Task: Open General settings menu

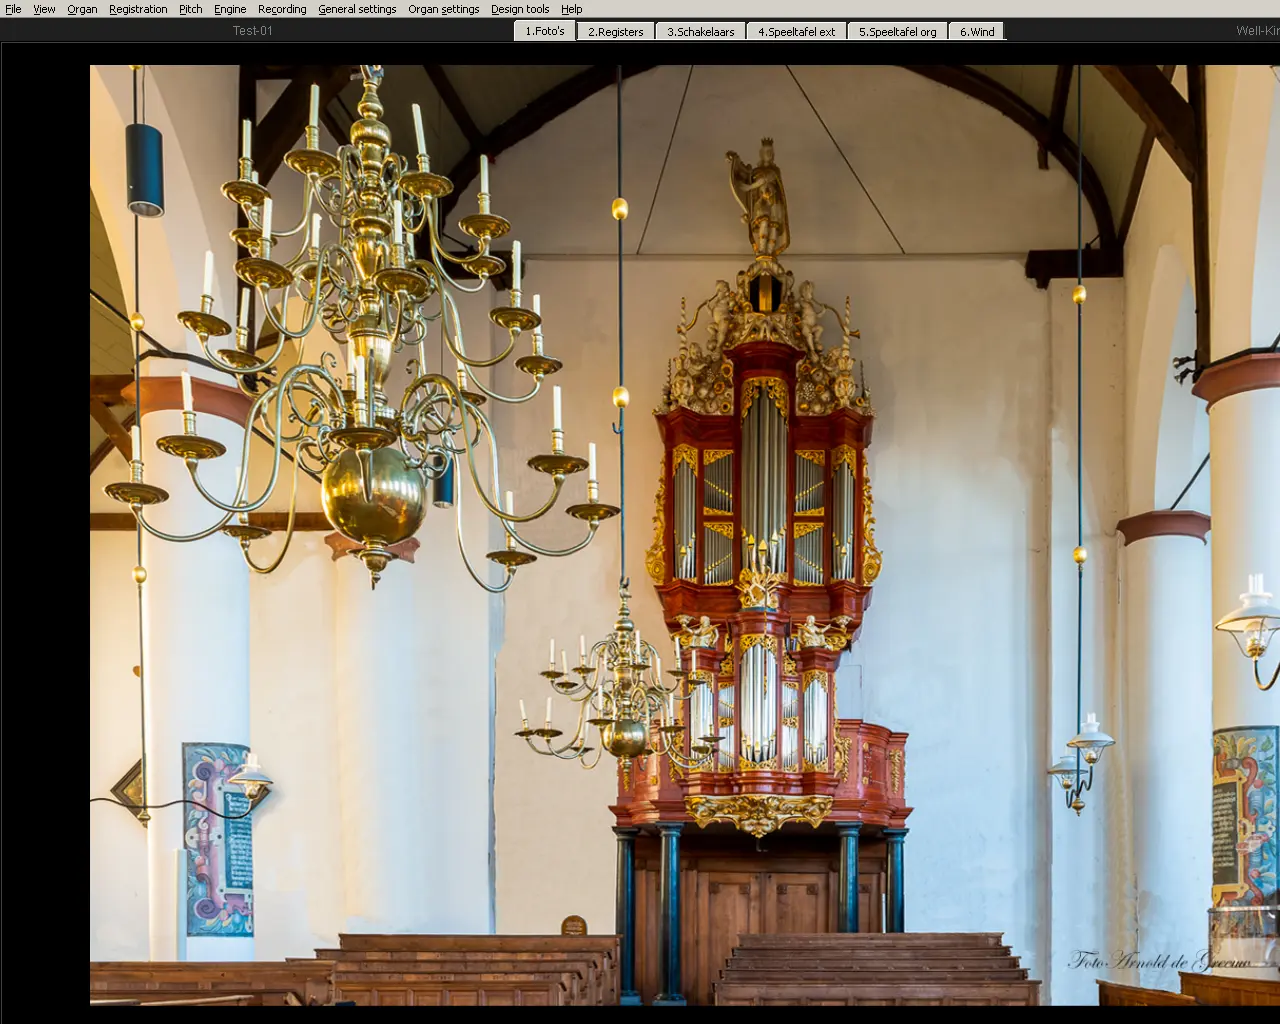Action: tap(357, 9)
